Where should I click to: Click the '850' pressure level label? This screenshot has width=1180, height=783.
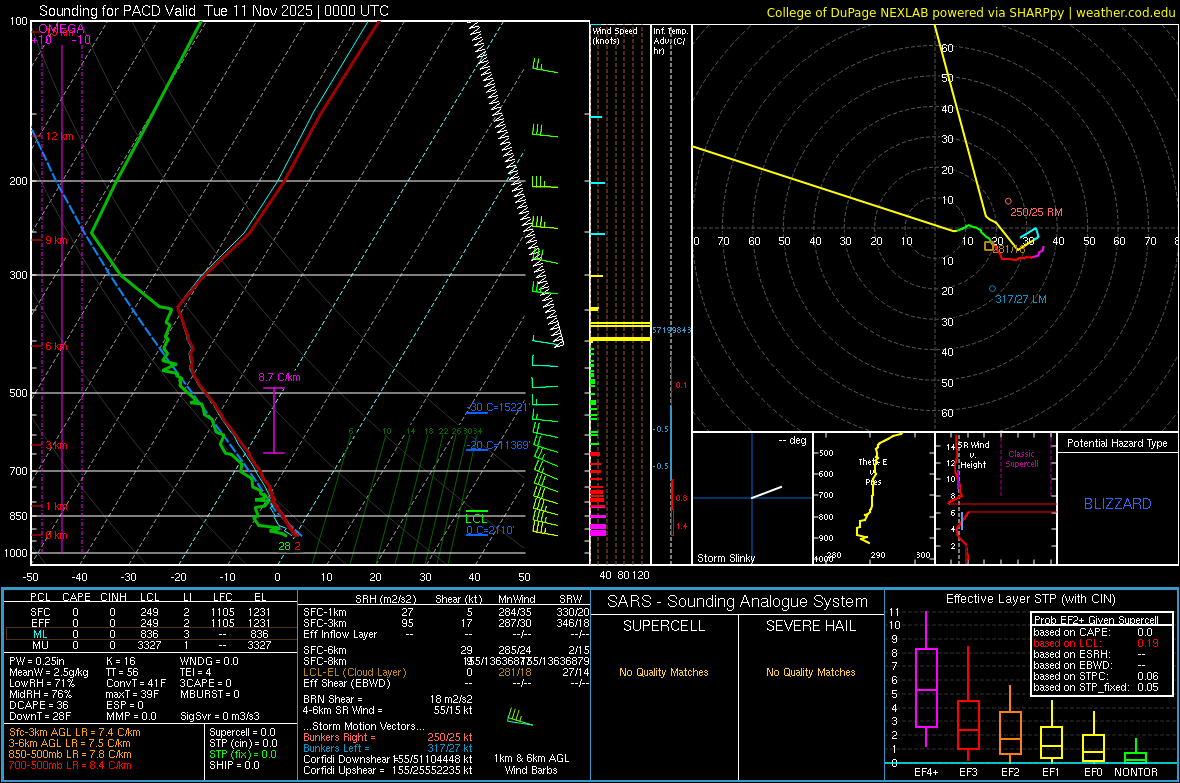(x=18, y=516)
